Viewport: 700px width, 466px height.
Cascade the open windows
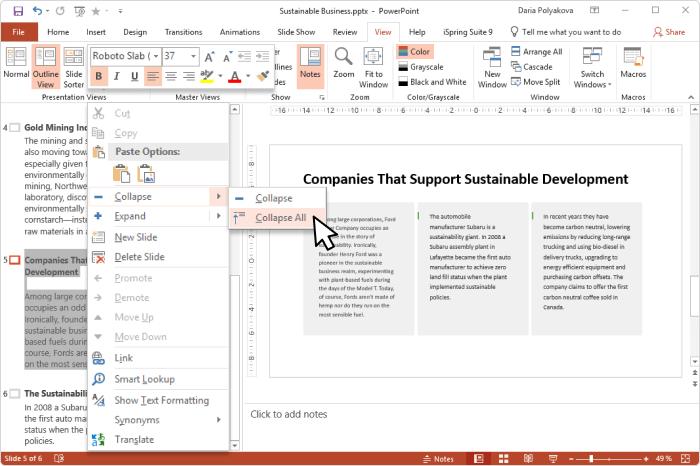pos(532,67)
